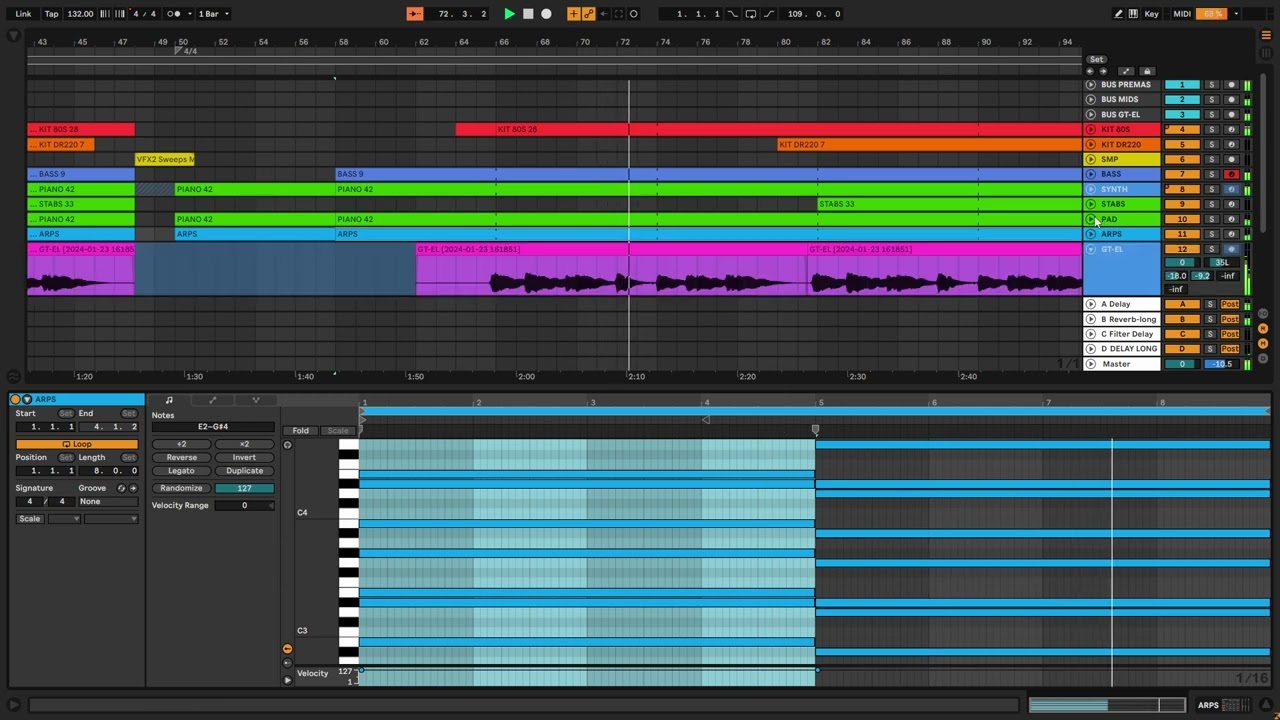The height and width of the screenshot is (720, 1280).
Task: Toggle the computer MIDI keyboard icon
Action: 1133,14
